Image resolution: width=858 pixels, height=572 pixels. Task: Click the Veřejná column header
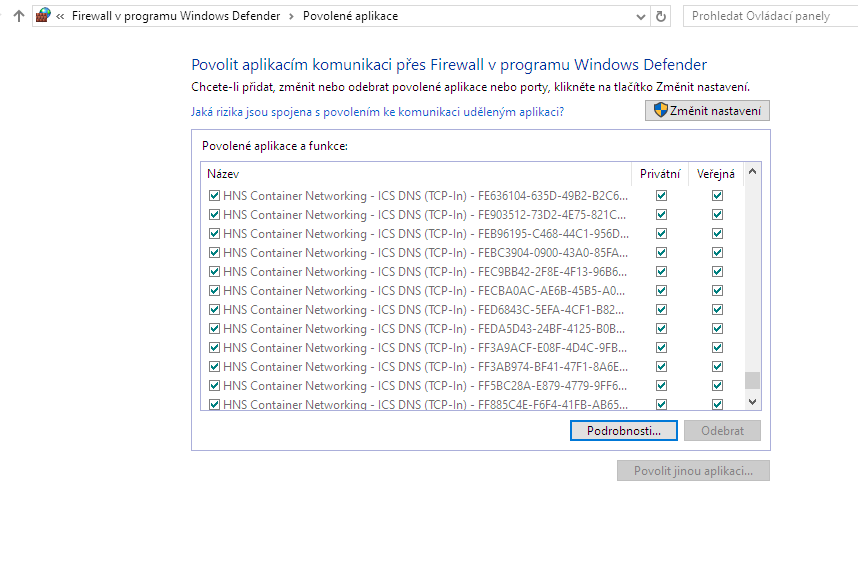[716, 174]
